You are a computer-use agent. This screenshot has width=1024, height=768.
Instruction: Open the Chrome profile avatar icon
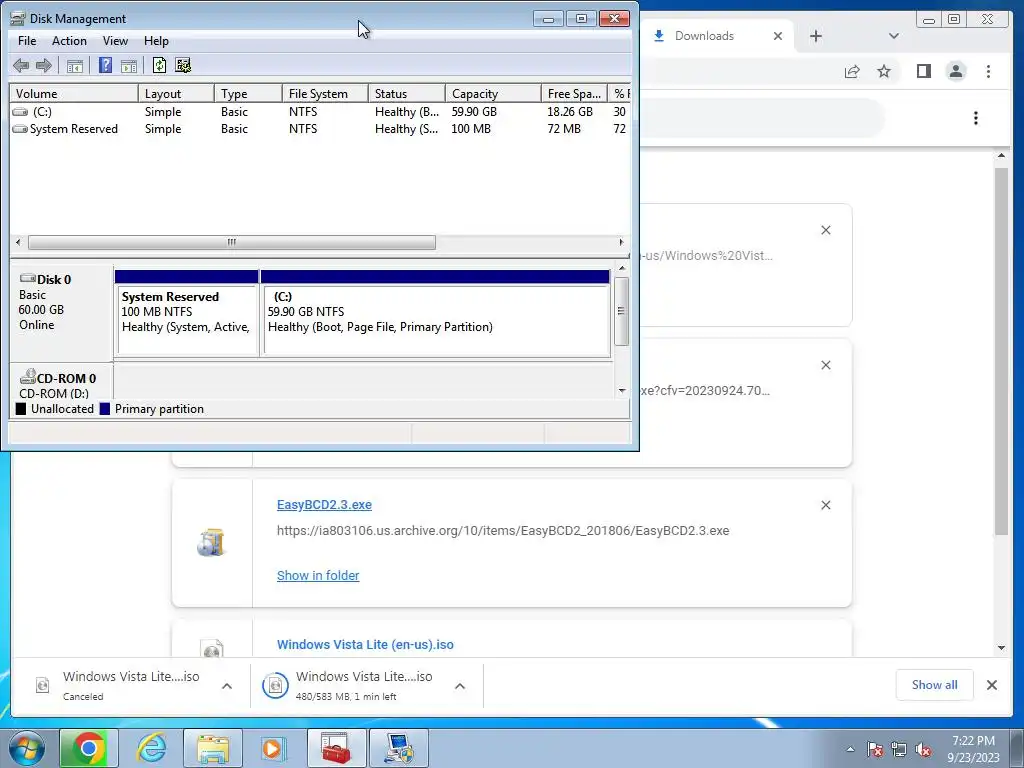click(956, 71)
